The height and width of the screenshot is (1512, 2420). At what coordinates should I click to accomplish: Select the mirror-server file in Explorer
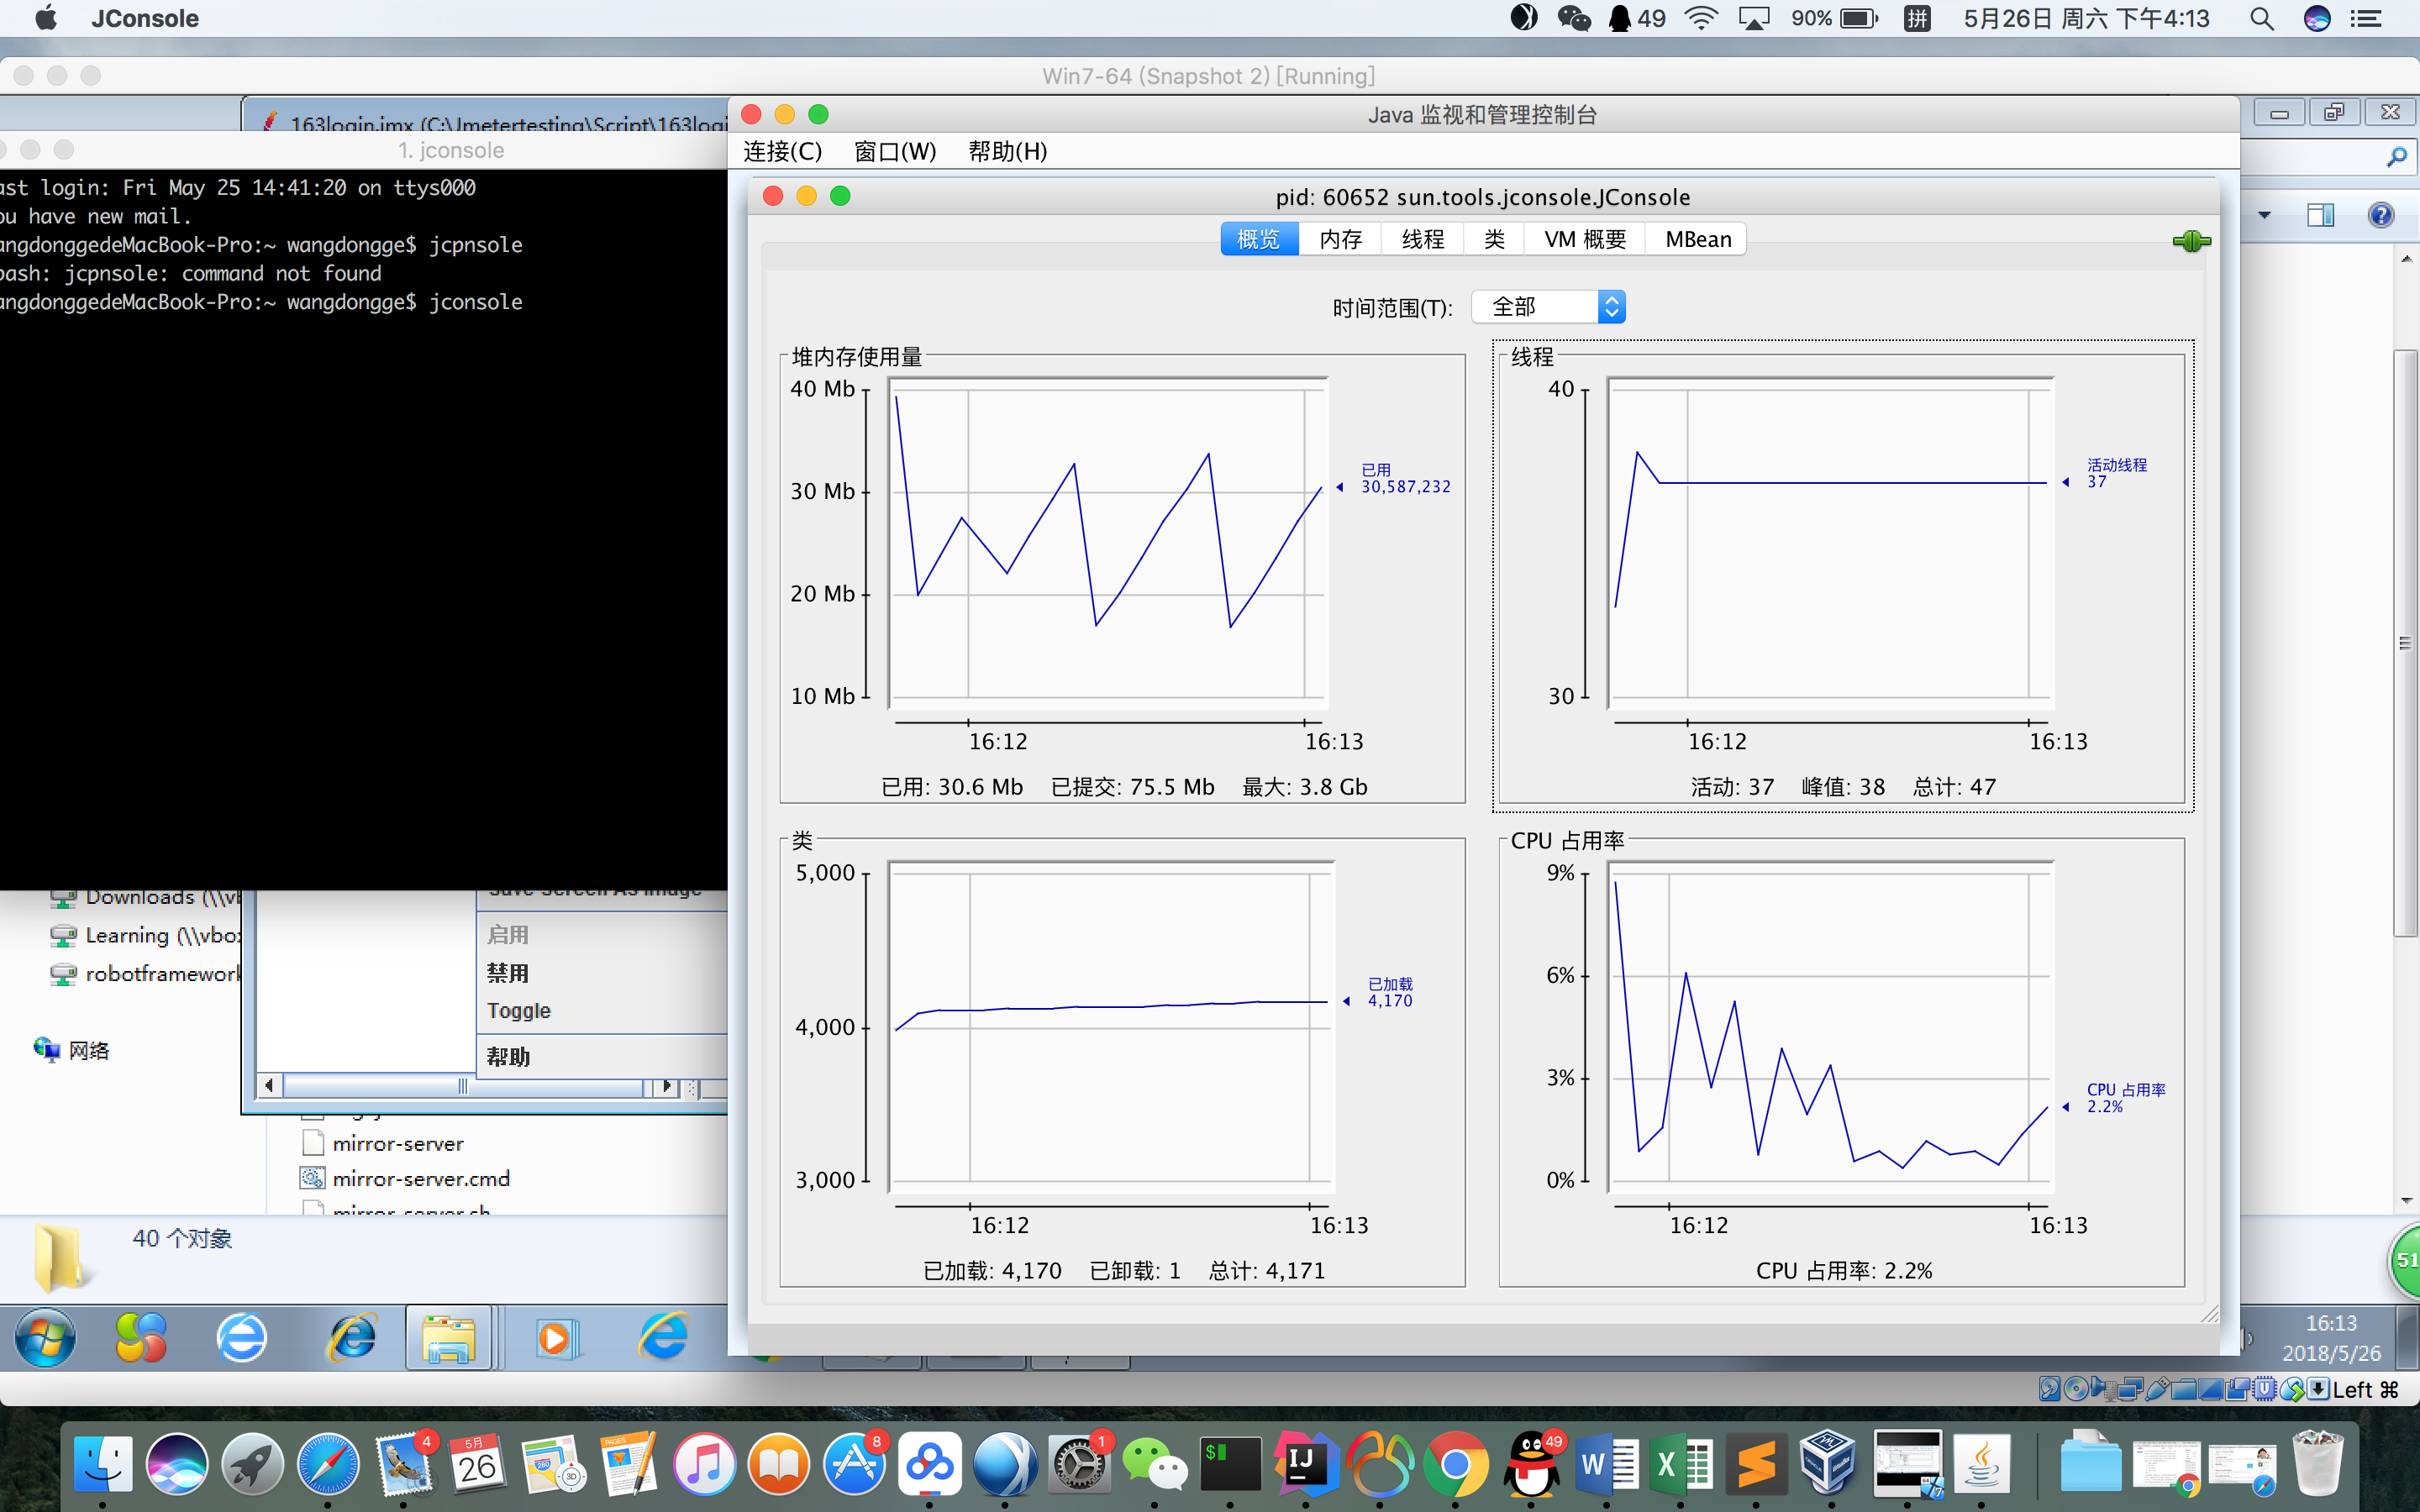tap(398, 1143)
